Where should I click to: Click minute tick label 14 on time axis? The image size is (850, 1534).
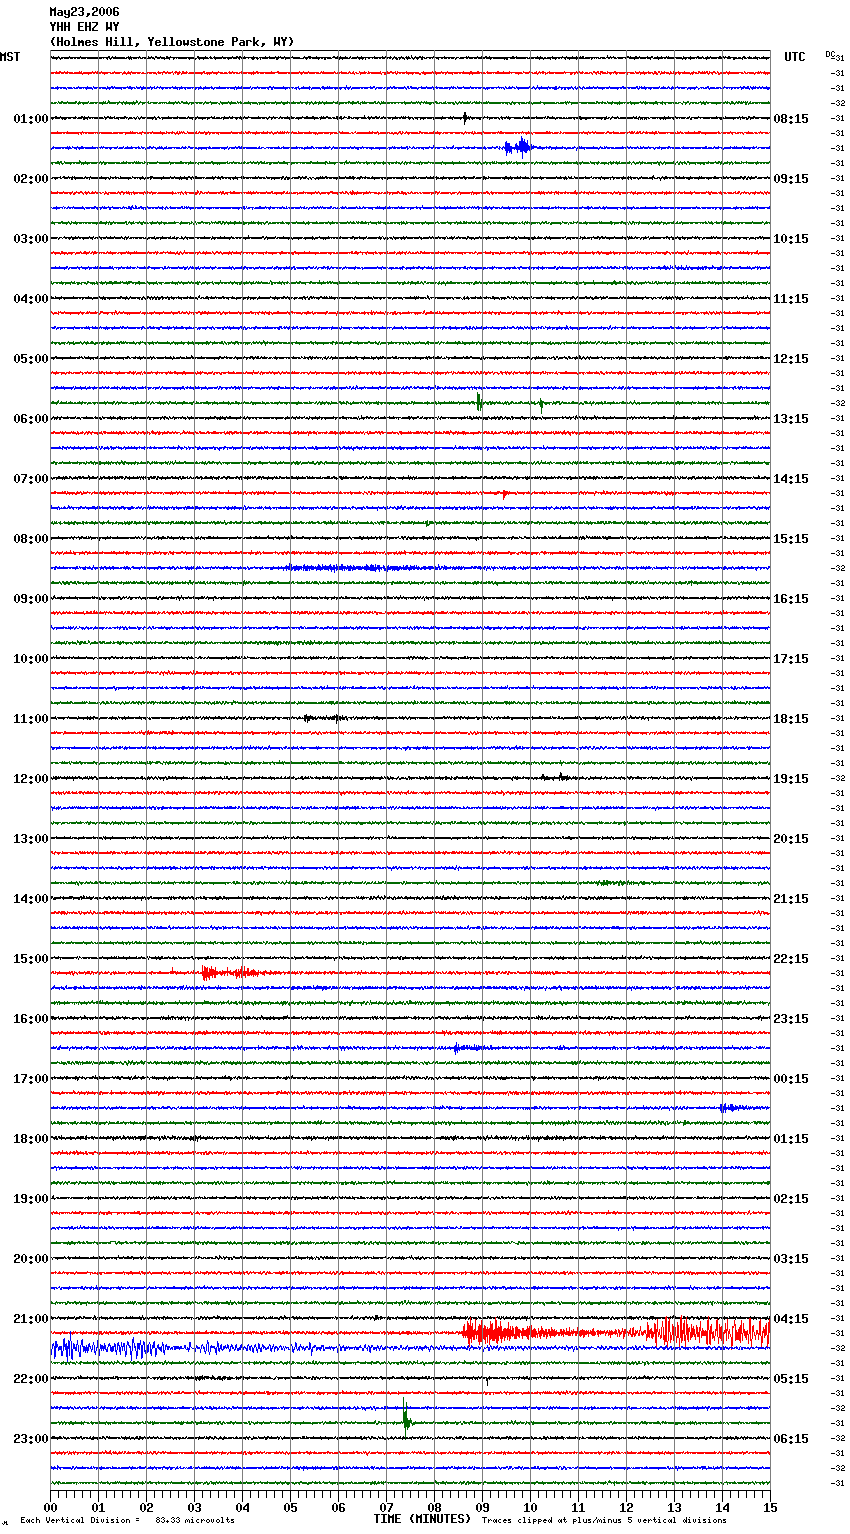722,1507
